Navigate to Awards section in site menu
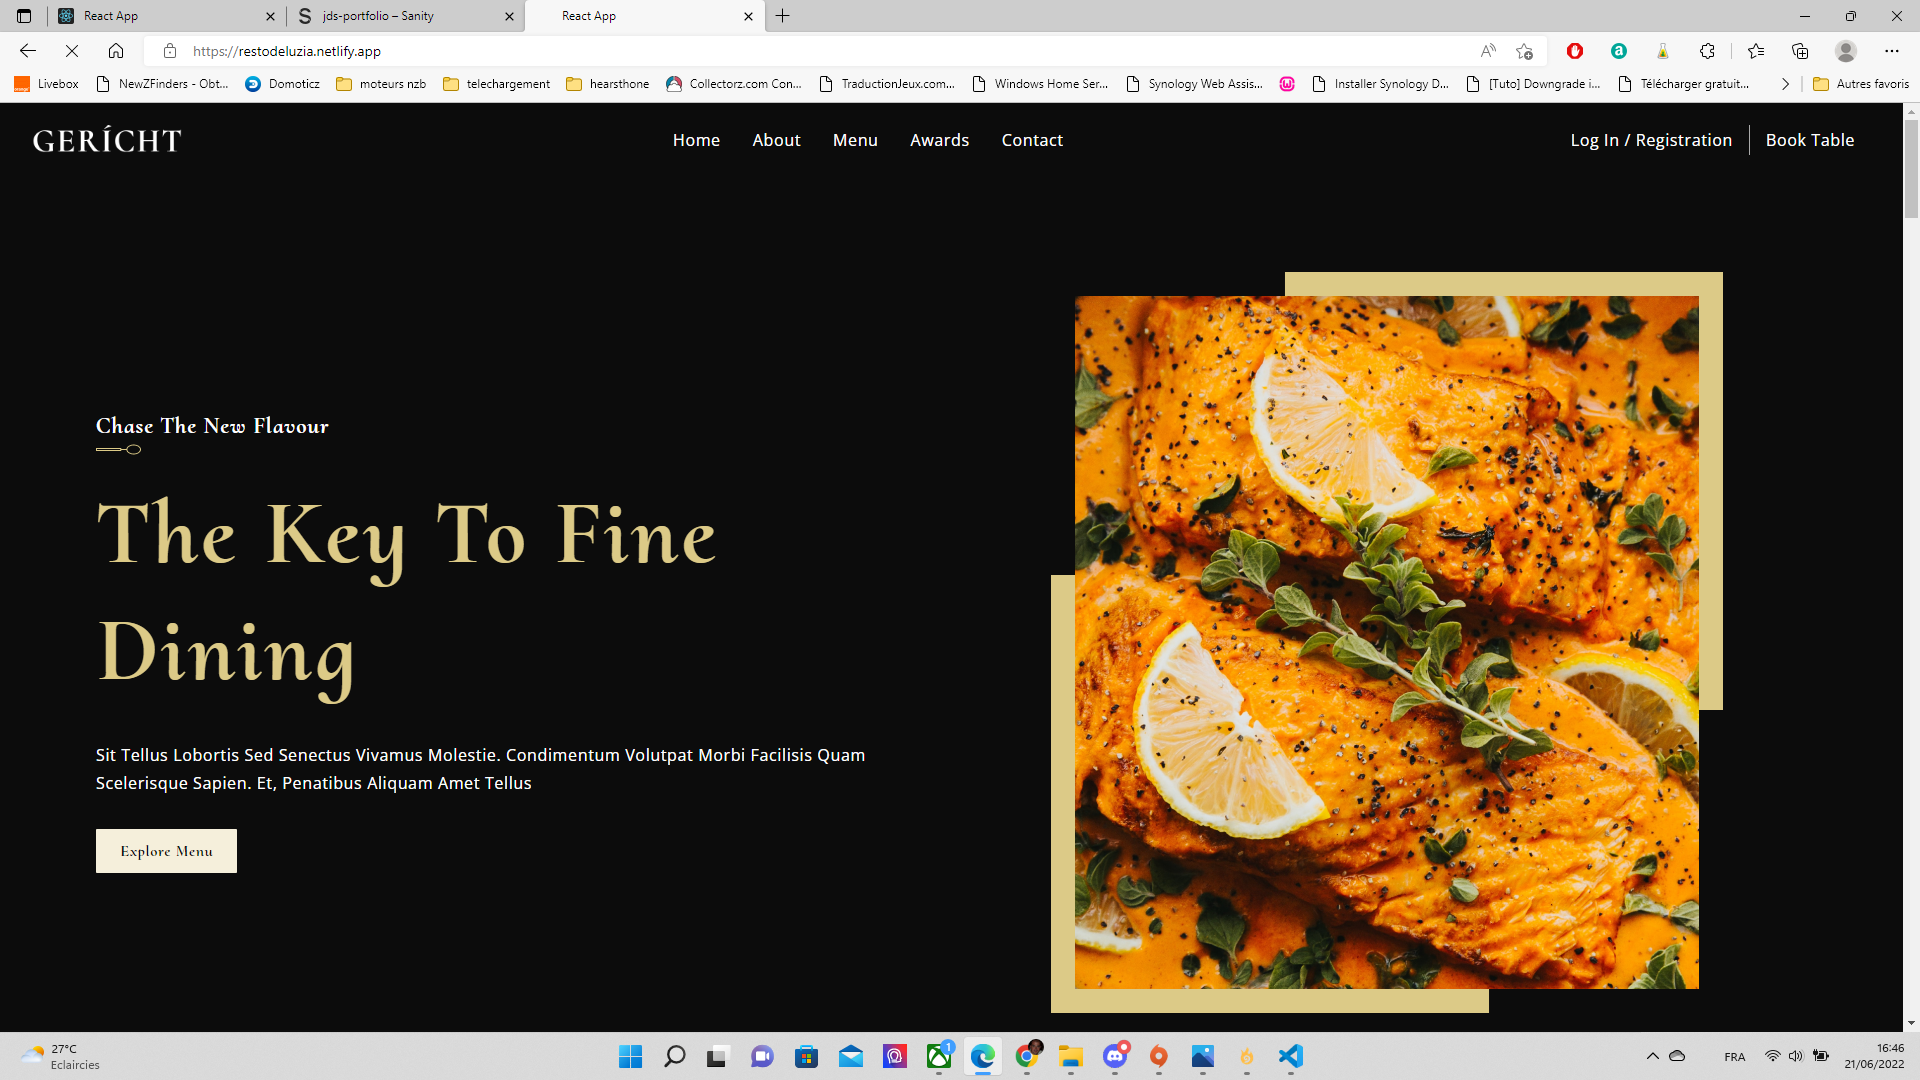The image size is (1920, 1080). 939,140
